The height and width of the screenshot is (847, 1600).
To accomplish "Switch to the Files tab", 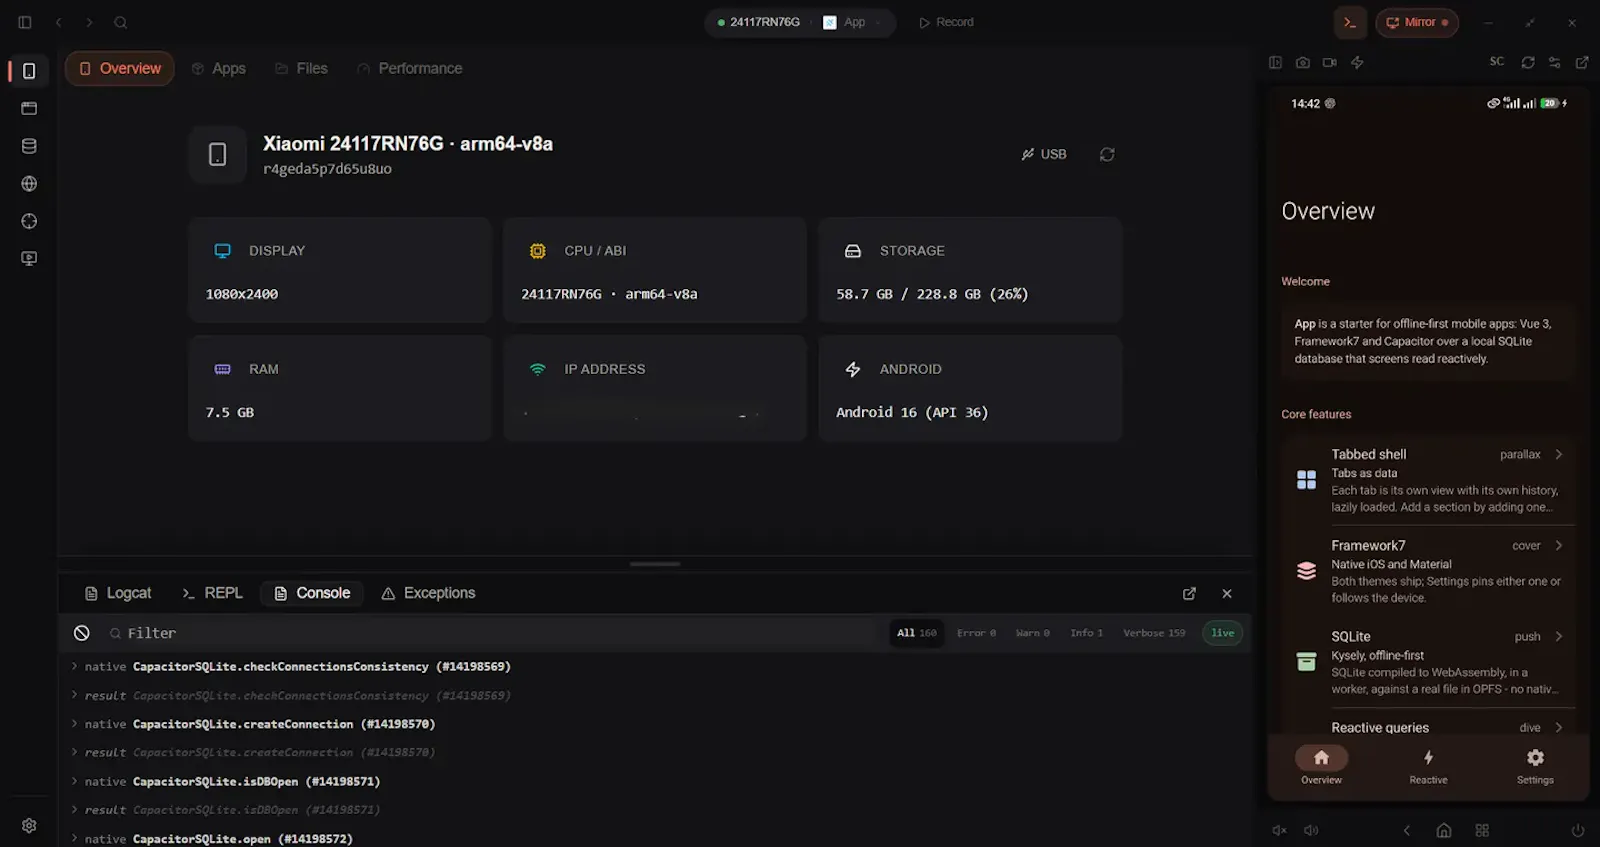I will click(x=302, y=68).
